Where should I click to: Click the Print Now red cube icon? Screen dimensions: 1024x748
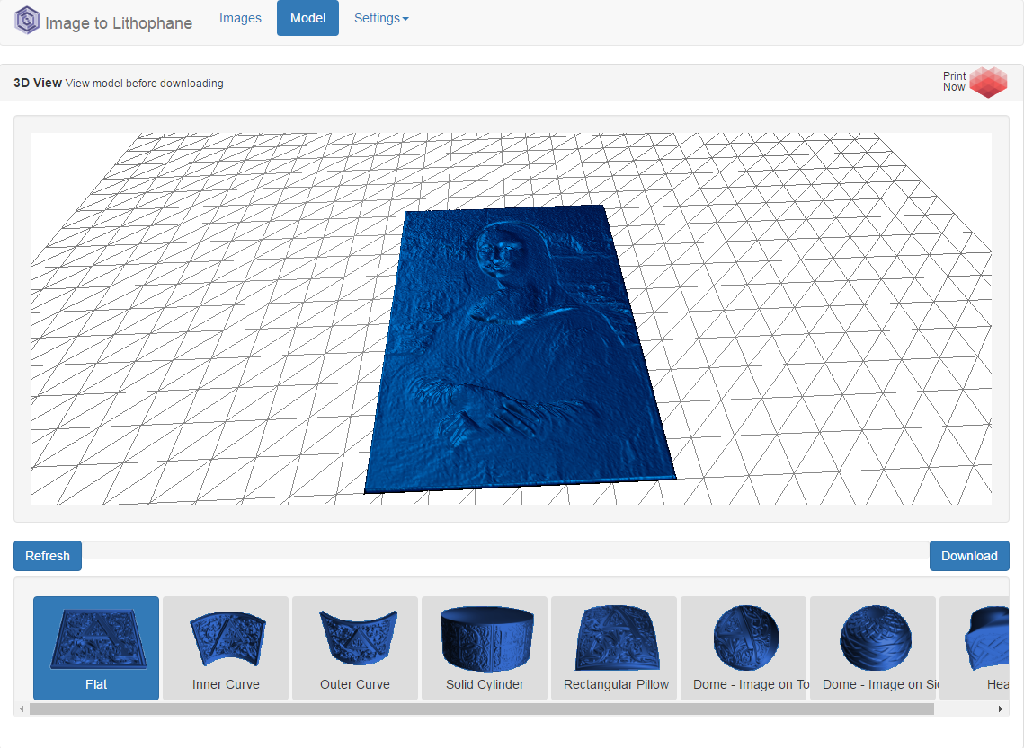(988, 82)
